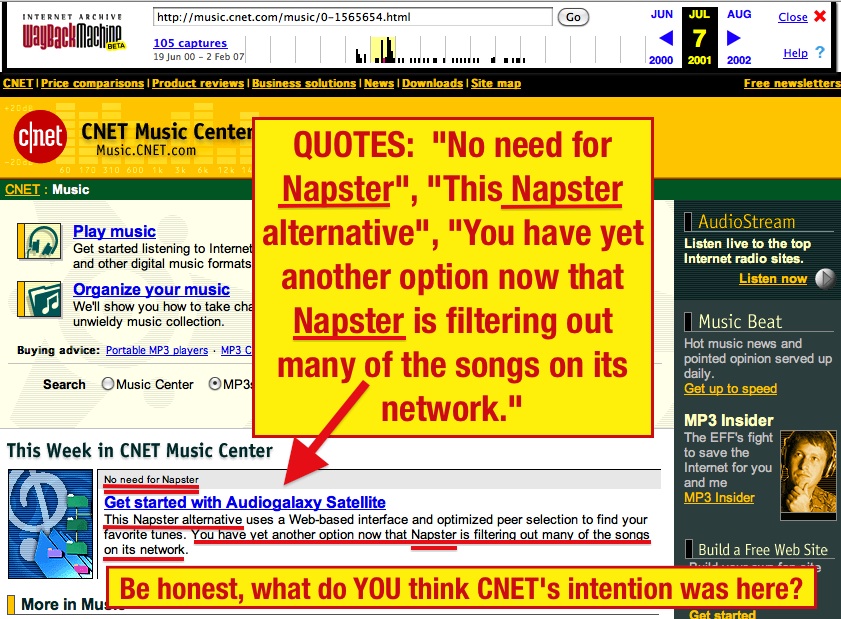Viewport: 841px width, 619px height.
Task: Open the 105 captures link
Action: pyautogui.click(x=190, y=43)
